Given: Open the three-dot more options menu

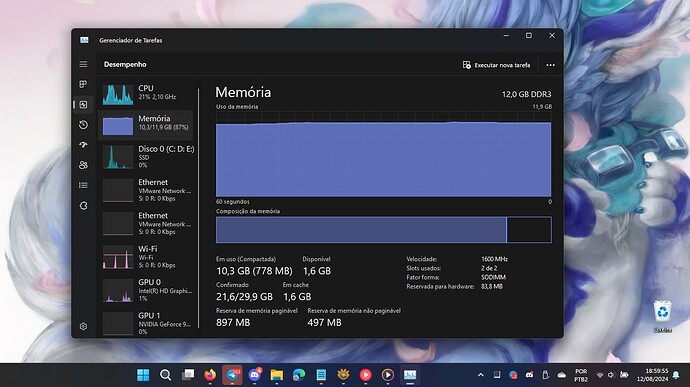Looking at the screenshot, I should click(x=551, y=65).
